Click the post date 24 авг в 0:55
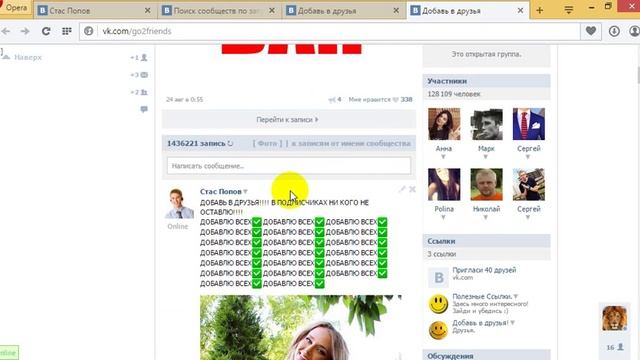640x360 pixels. click(184, 99)
